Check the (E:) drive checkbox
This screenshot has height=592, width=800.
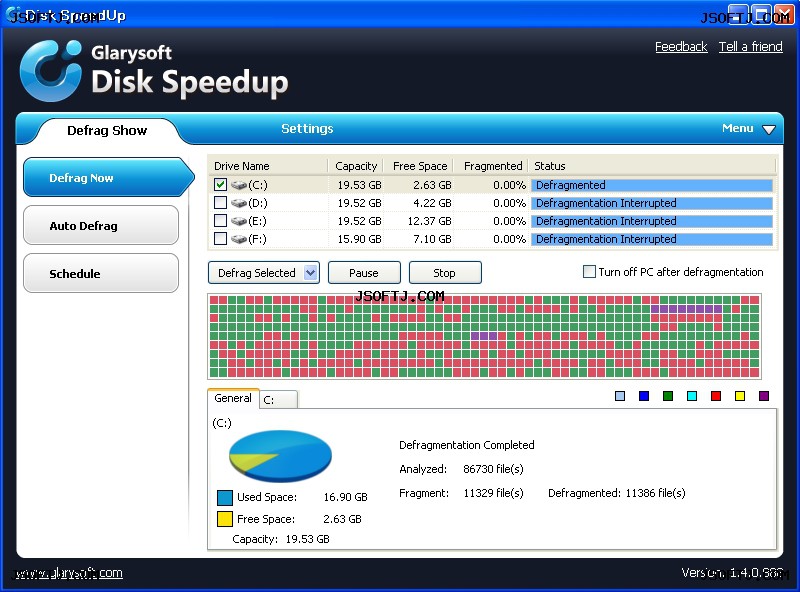click(x=220, y=220)
